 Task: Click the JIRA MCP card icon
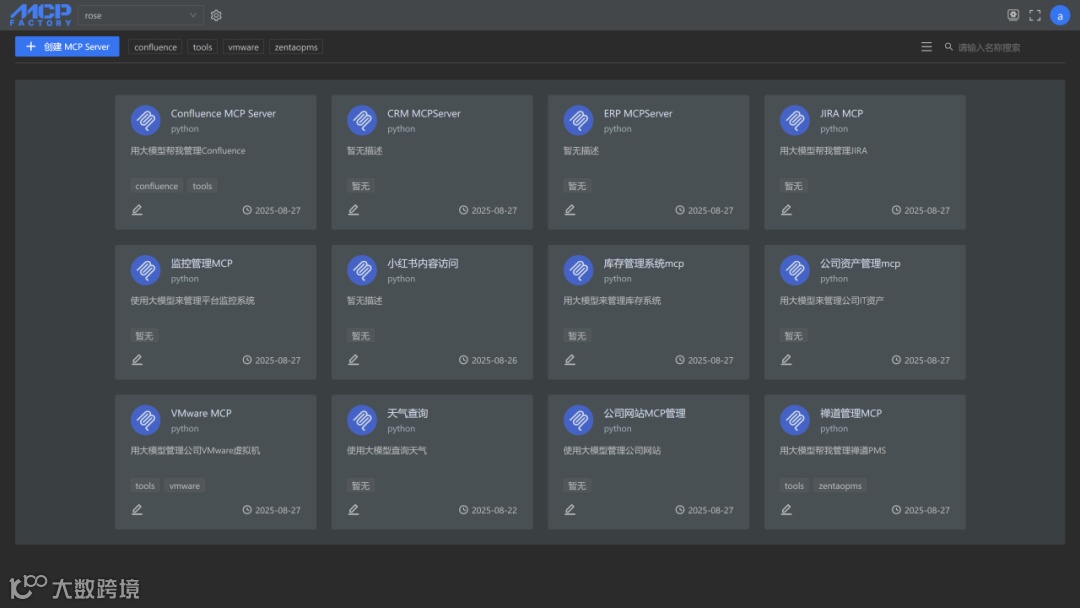(x=794, y=120)
